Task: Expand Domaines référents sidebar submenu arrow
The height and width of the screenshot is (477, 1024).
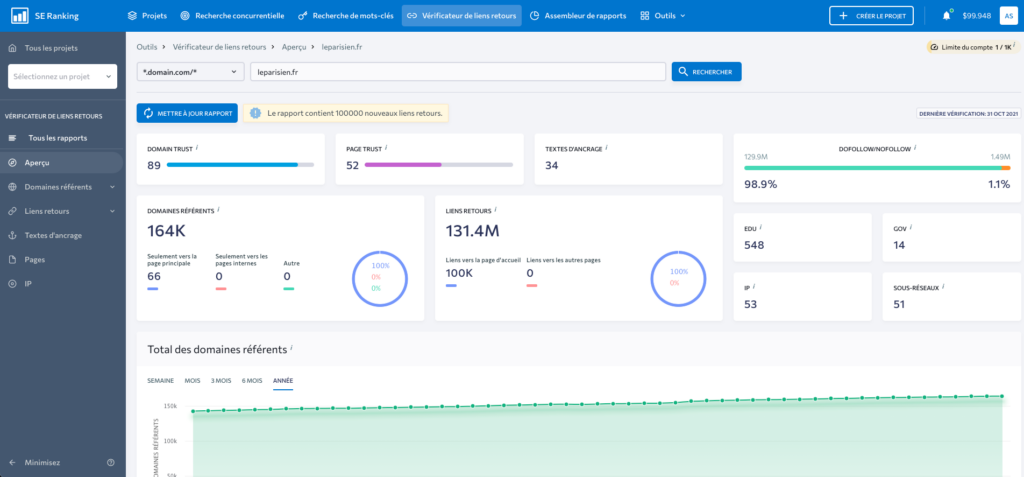Action: point(112,187)
